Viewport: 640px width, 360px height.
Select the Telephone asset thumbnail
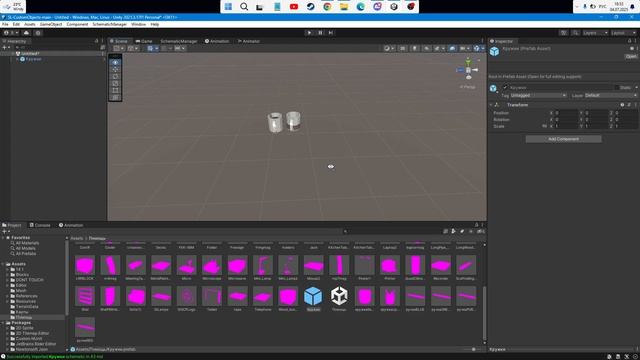[262, 296]
